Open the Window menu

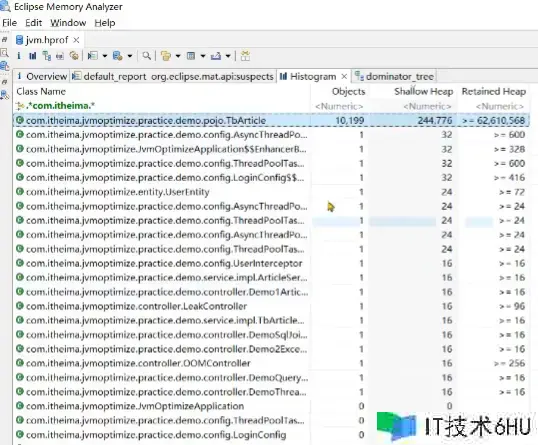tap(68, 23)
